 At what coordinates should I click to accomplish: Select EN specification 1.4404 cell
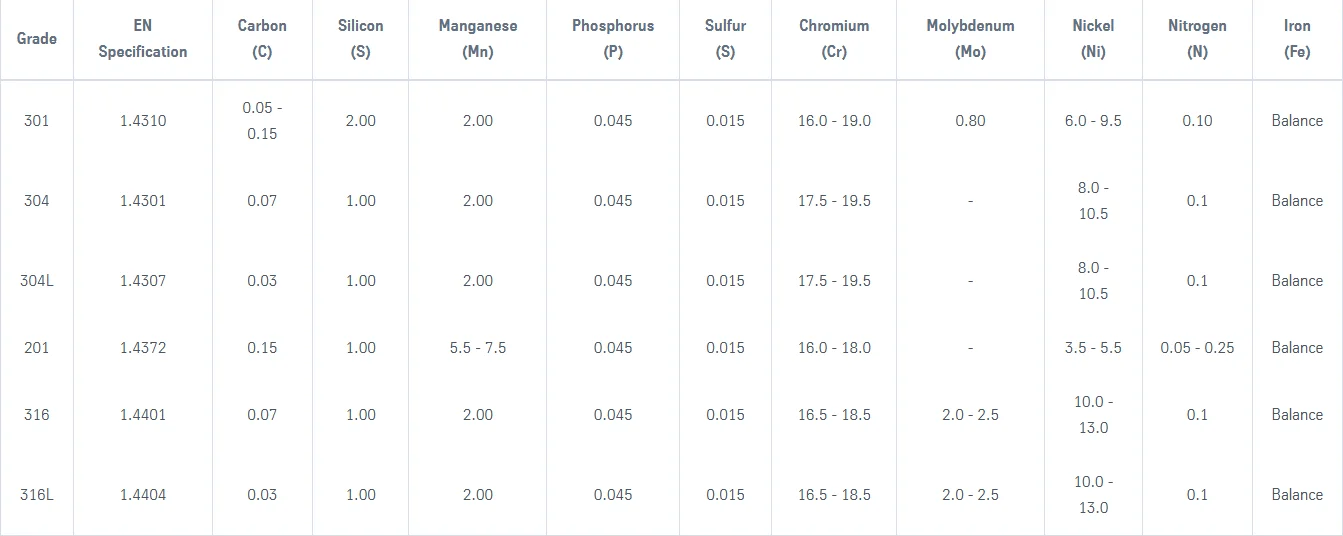coord(143,495)
